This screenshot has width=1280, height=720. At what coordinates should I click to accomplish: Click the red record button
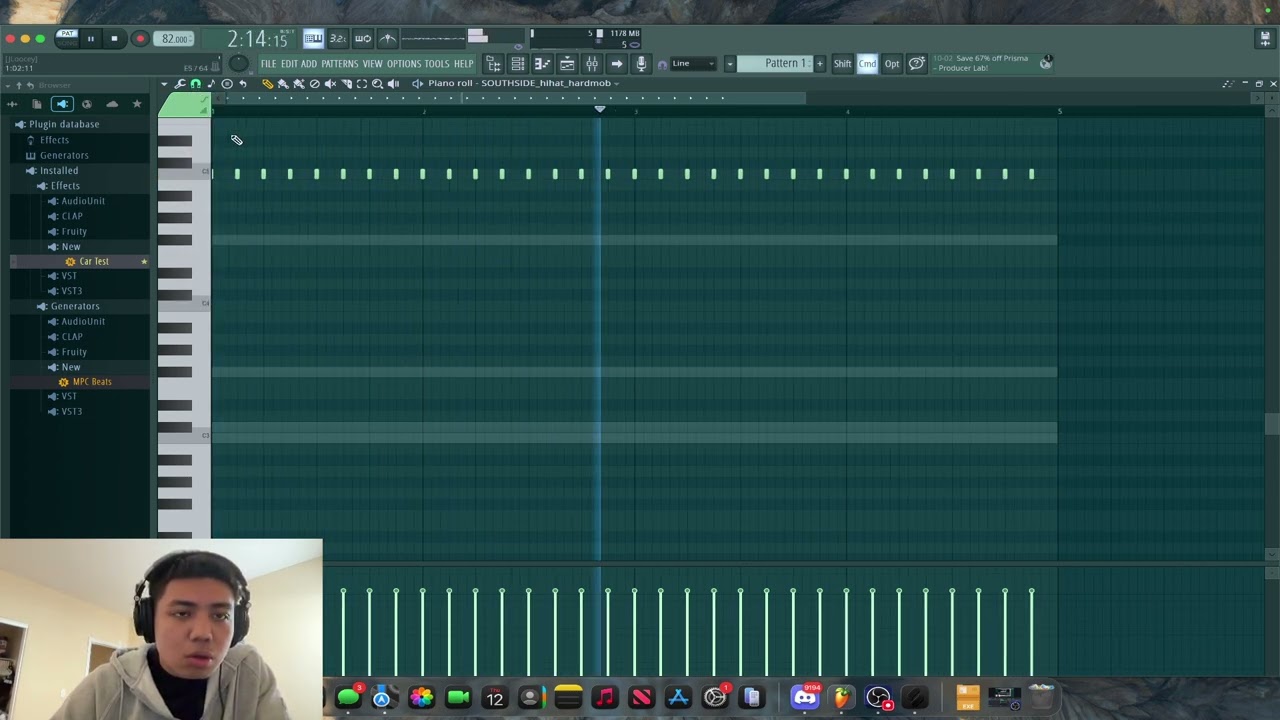(140, 39)
